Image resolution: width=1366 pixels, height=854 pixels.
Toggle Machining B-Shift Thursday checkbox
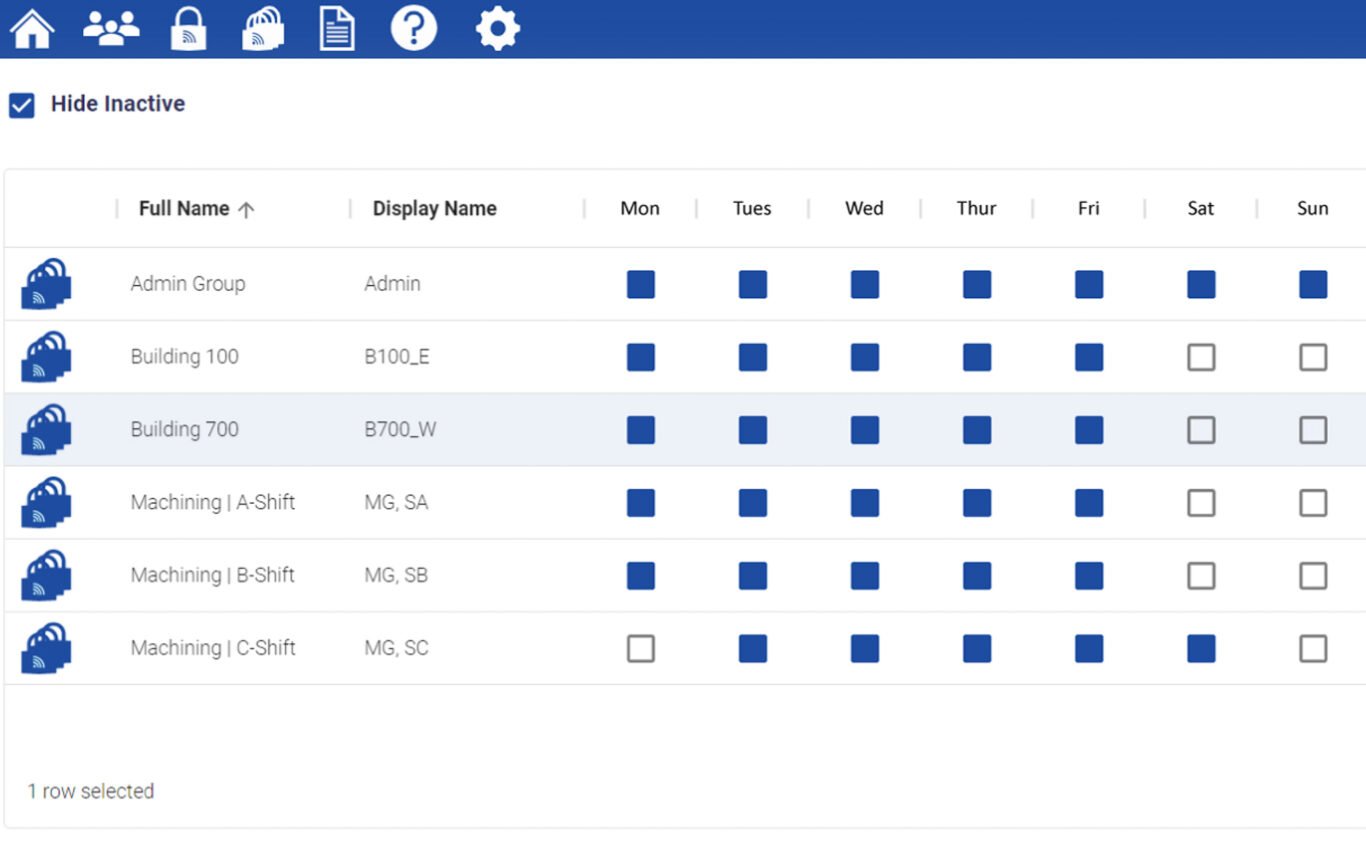[977, 576]
